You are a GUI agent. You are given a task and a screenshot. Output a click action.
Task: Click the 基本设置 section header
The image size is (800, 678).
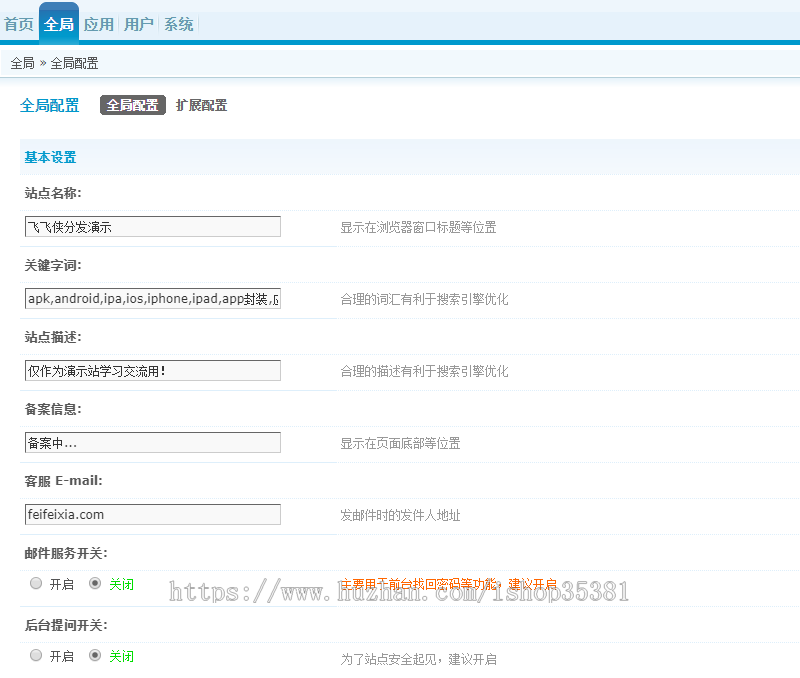(x=50, y=157)
